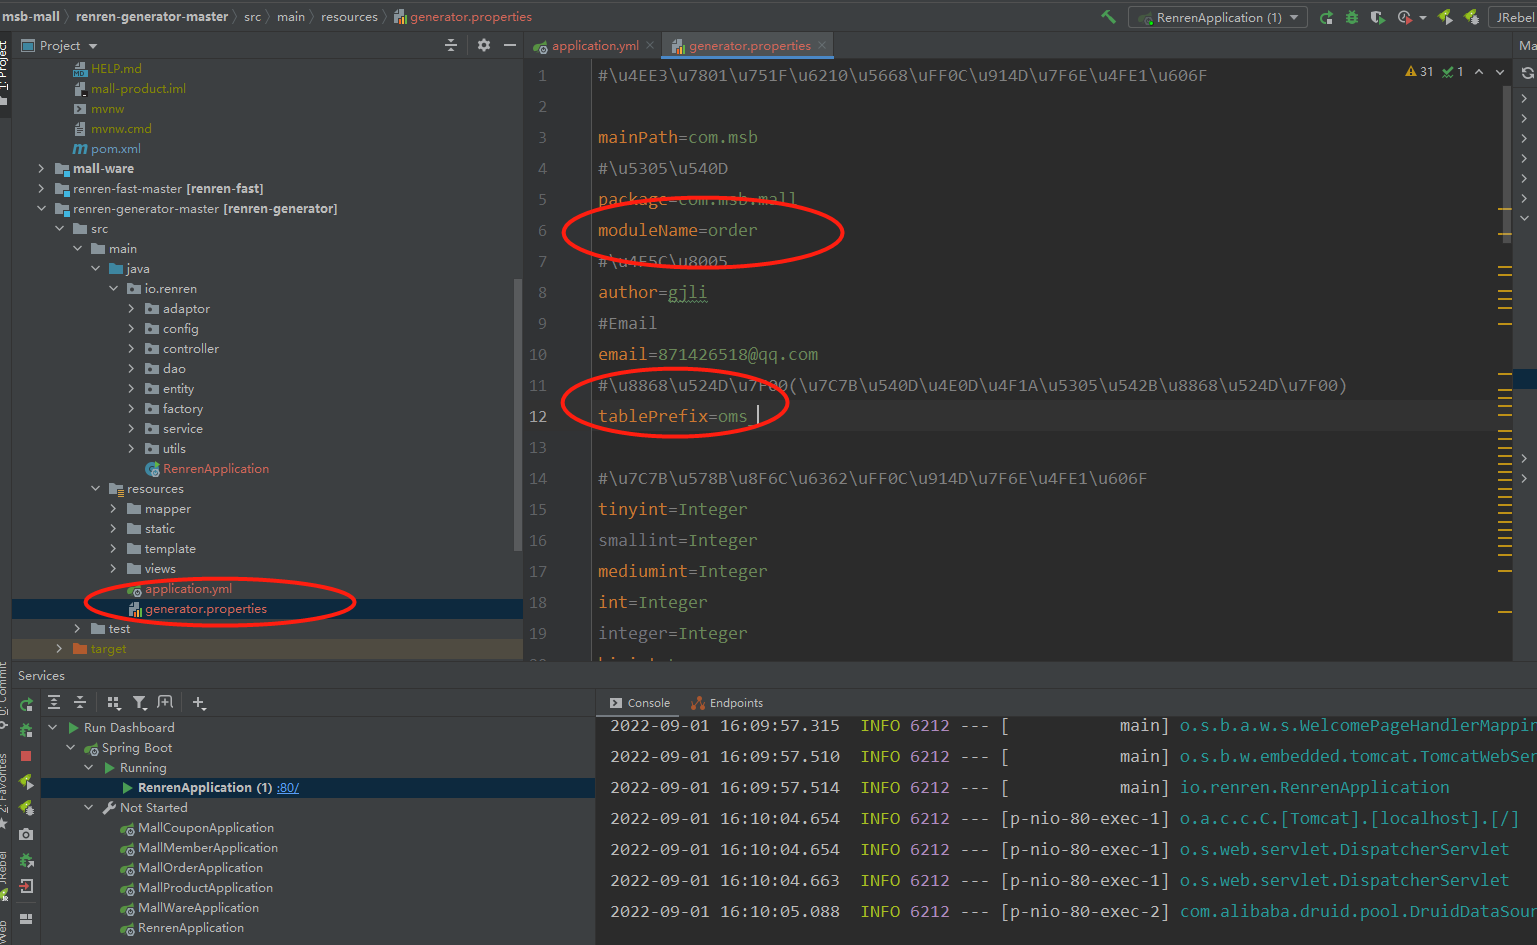The width and height of the screenshot is (1537, 945).
Task: Rerun in Debug mode in the Services sidebar
Action: (x=27, y=730)
